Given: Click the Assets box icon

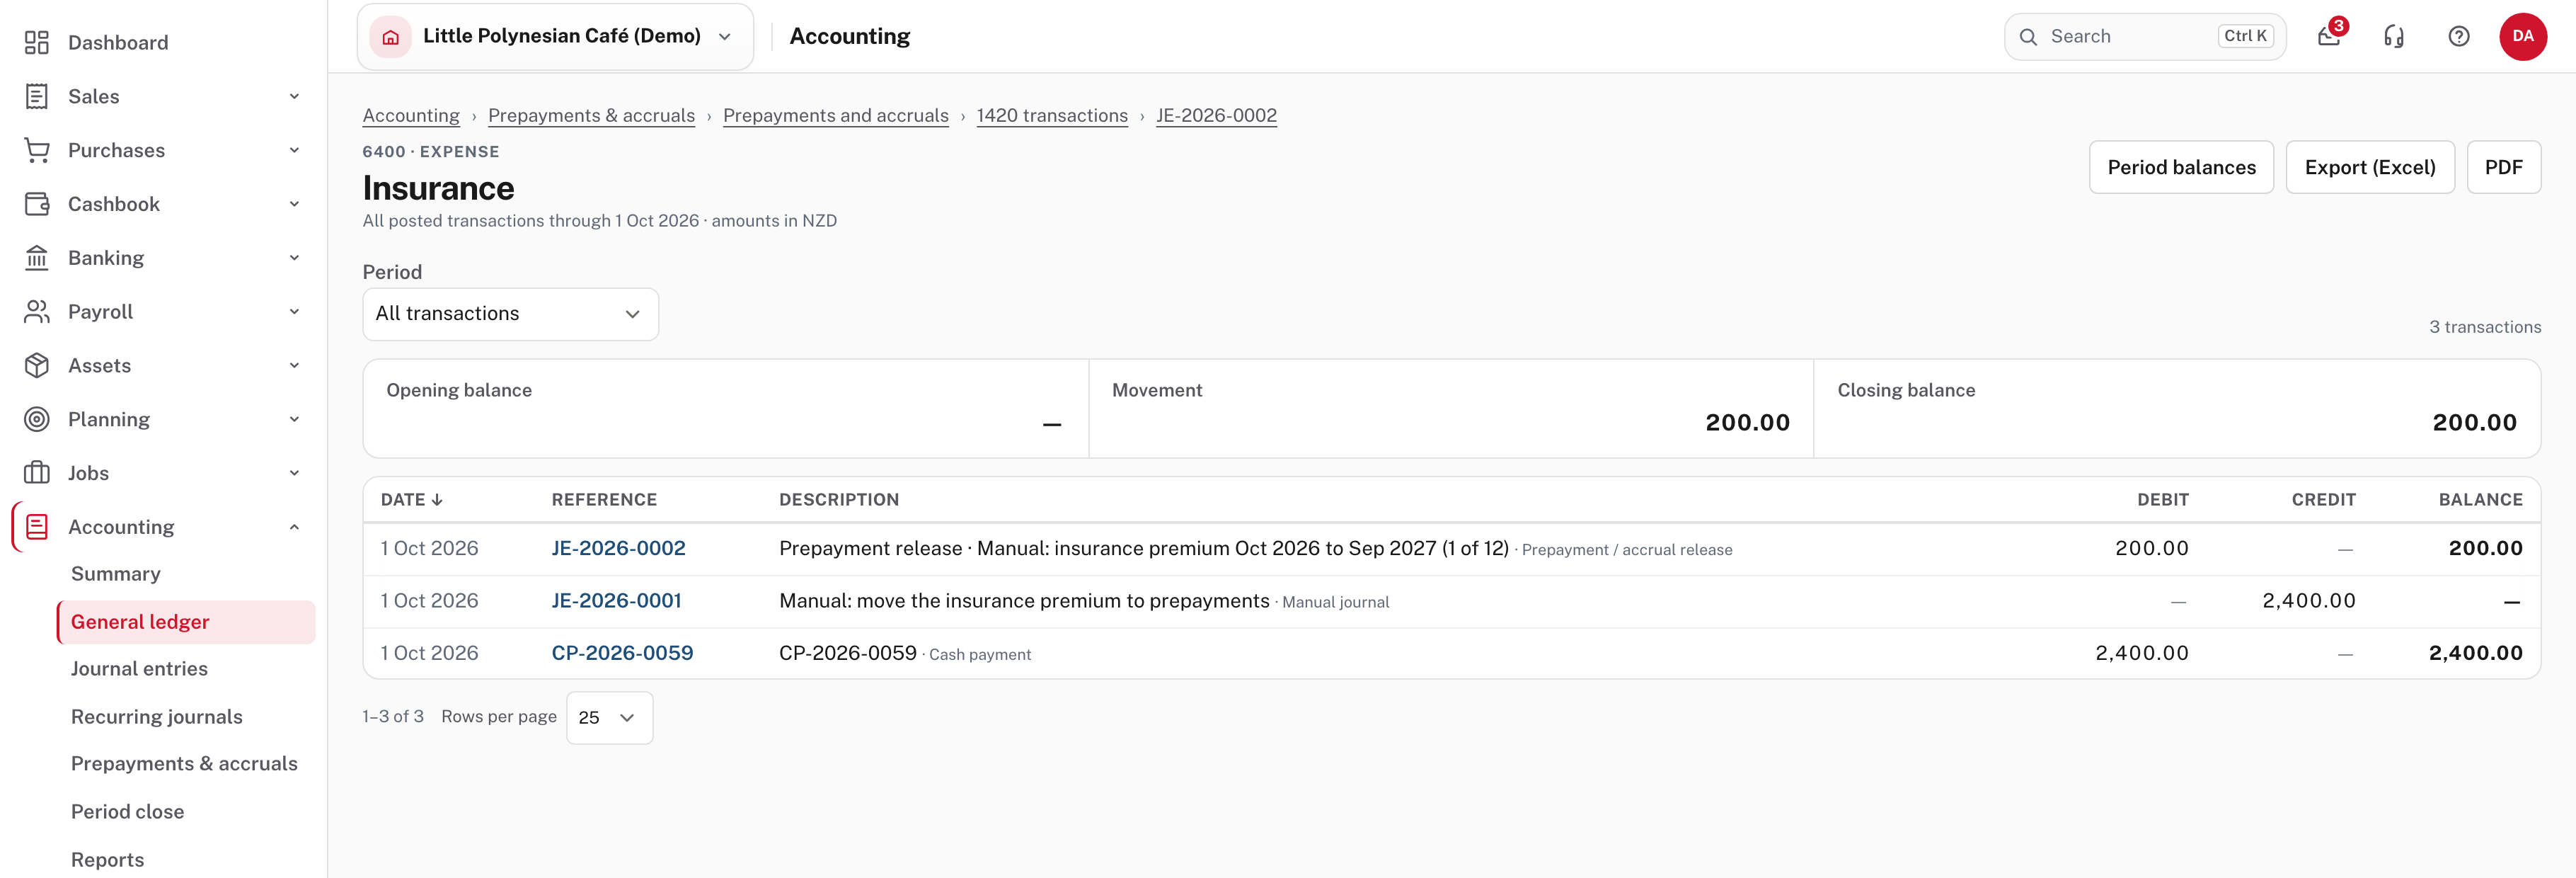Looking at the screenshot, I should [x=37, y=366].
